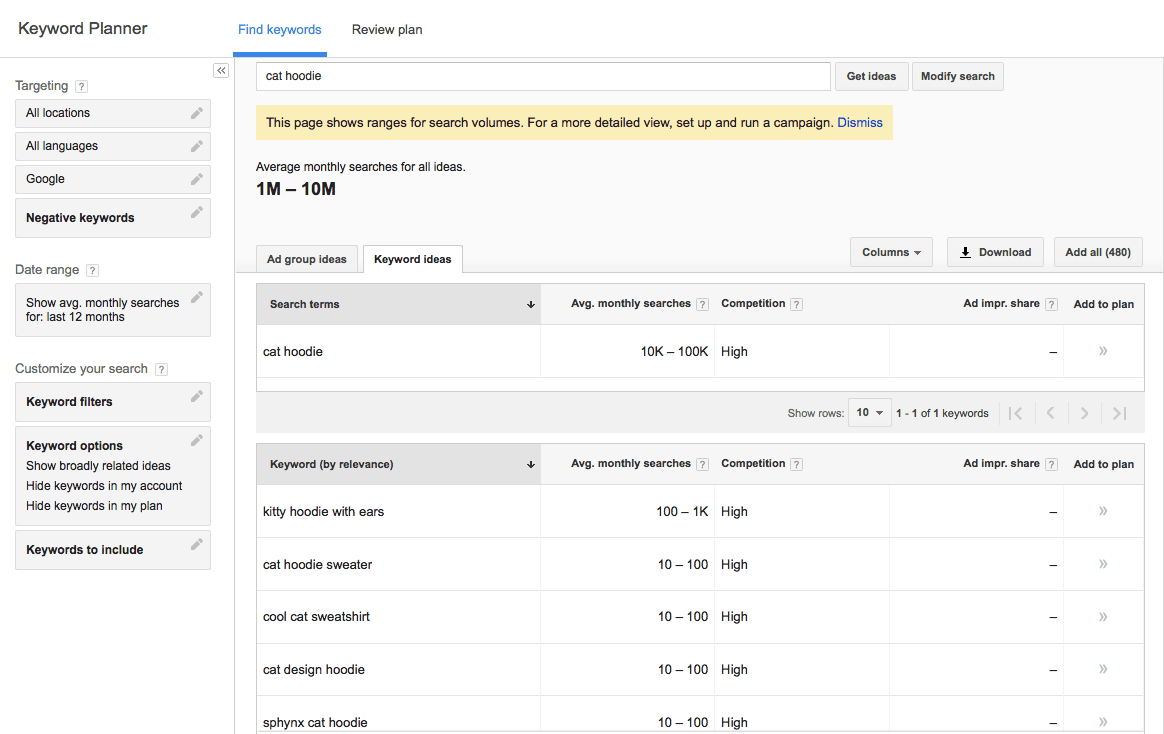Screen dimensions: 1164x734
Task: Click the Get ideas button
Action: point(871,76)
